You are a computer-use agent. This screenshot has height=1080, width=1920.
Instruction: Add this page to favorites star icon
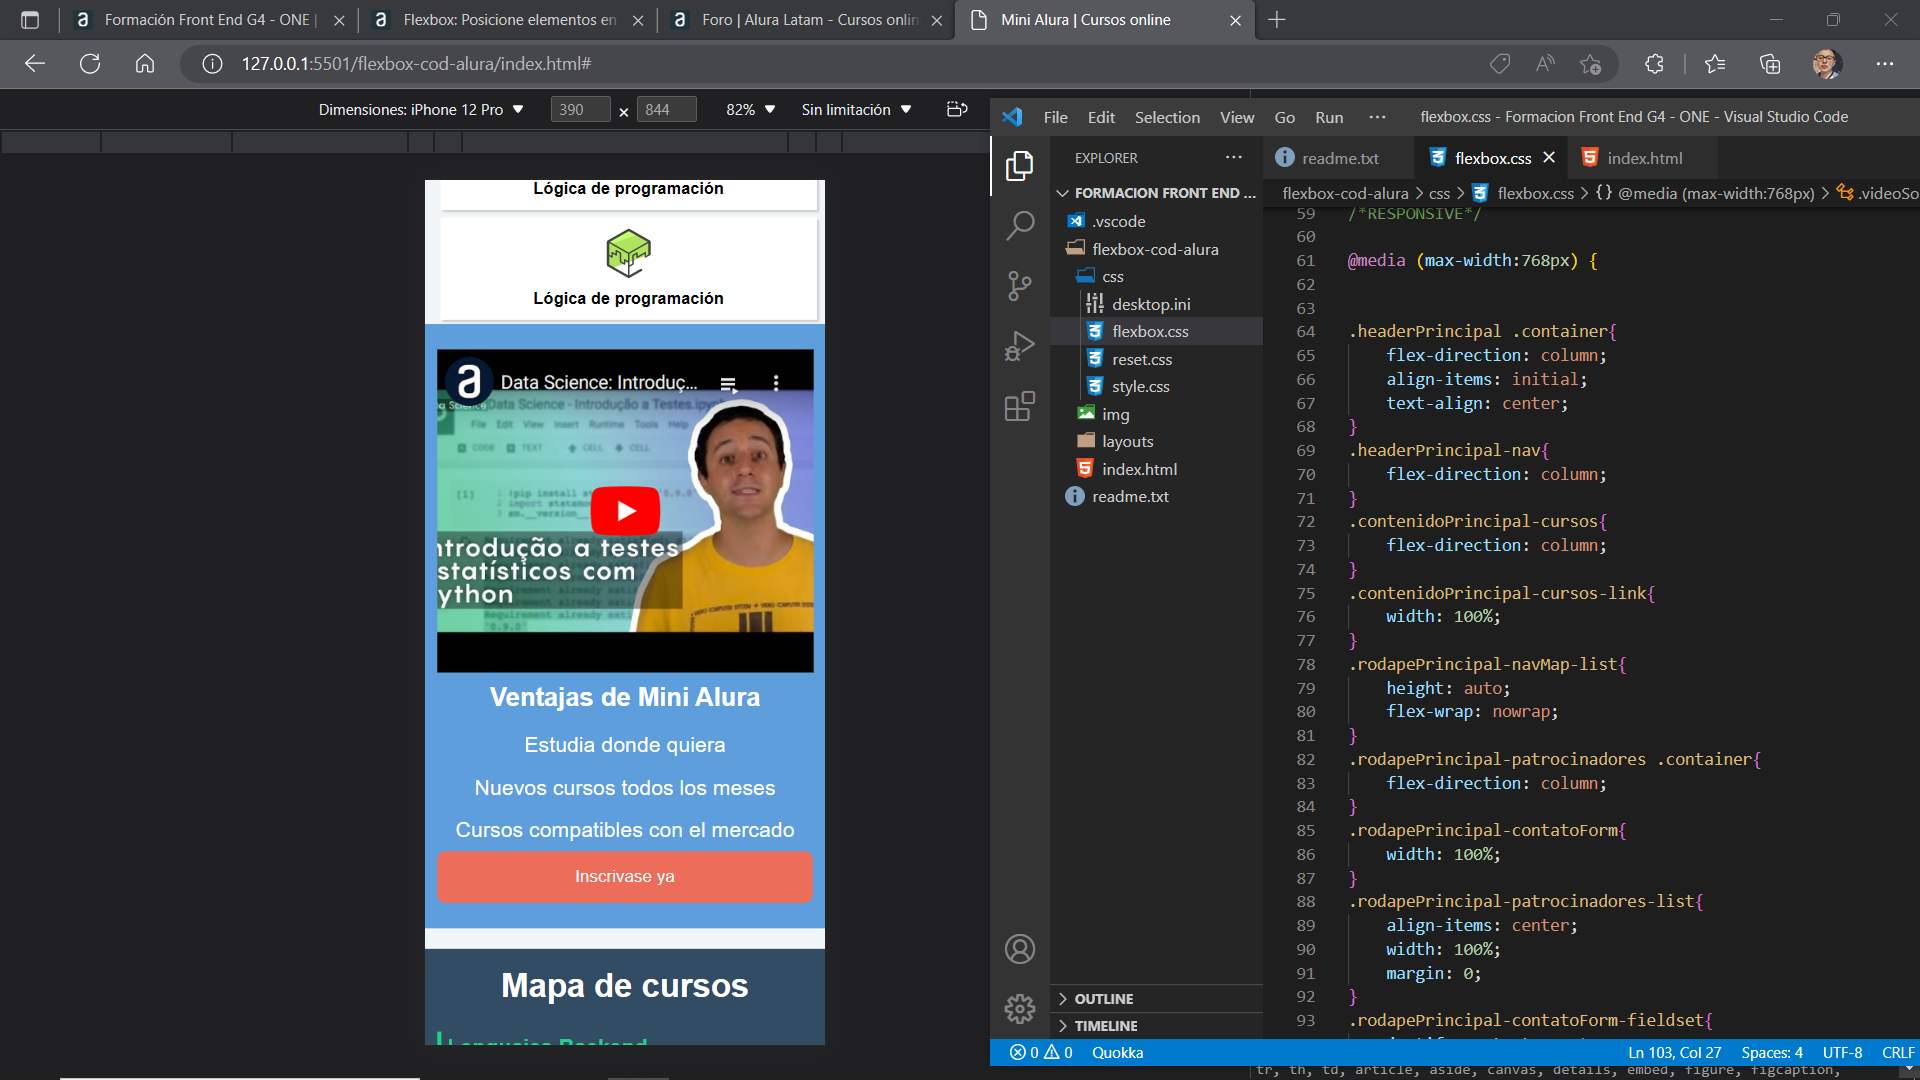coord(1590,64)
